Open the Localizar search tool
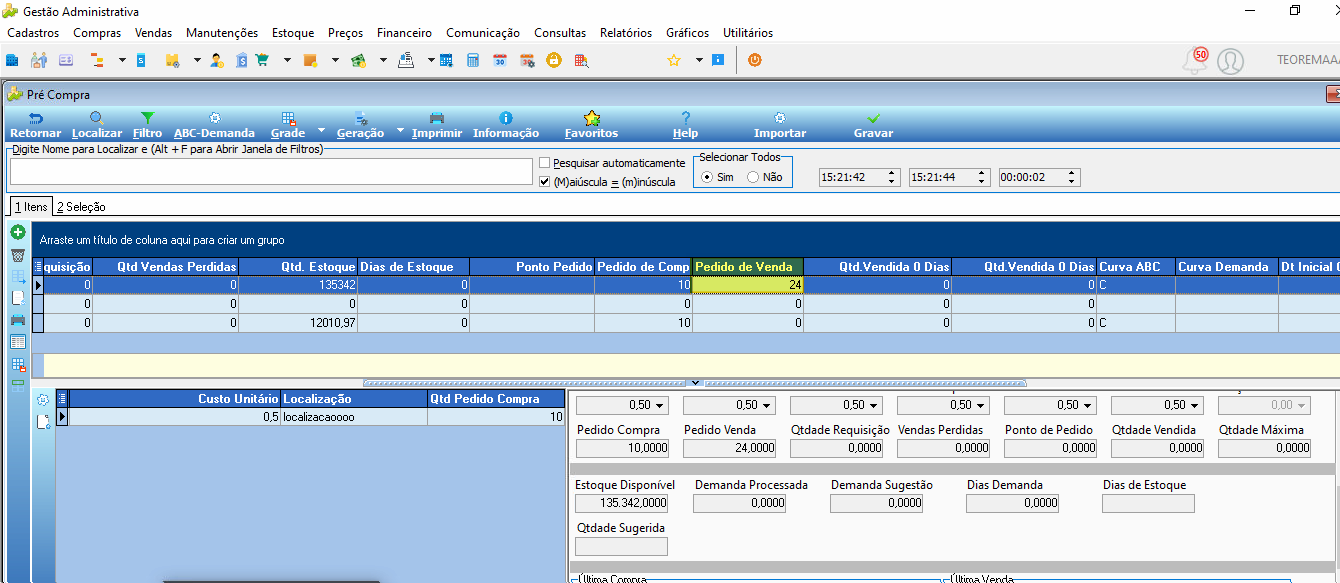The image size is (1340, 583). tap(97, 125)
